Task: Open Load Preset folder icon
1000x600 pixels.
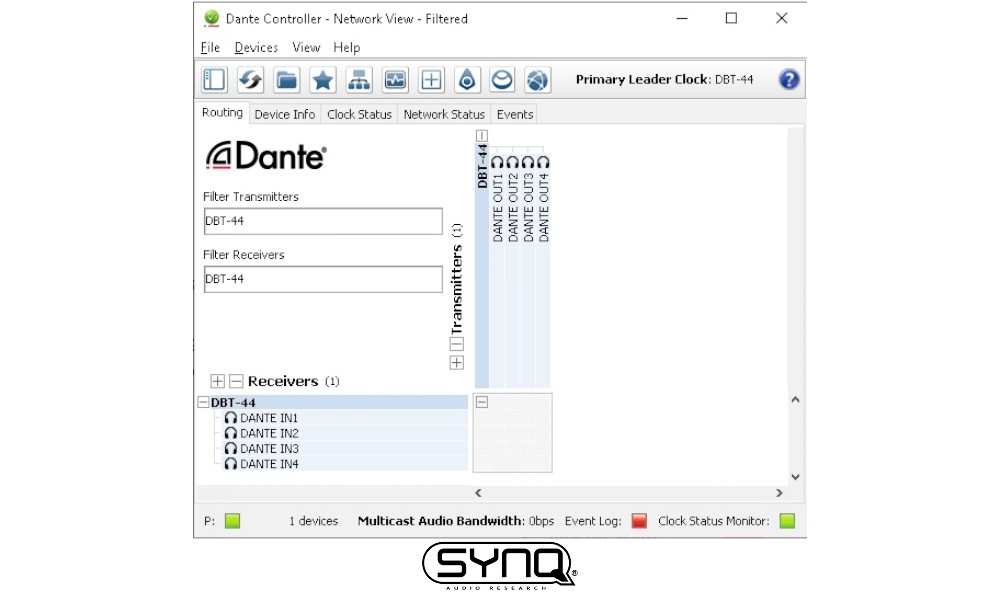Action: coord(286,80)
